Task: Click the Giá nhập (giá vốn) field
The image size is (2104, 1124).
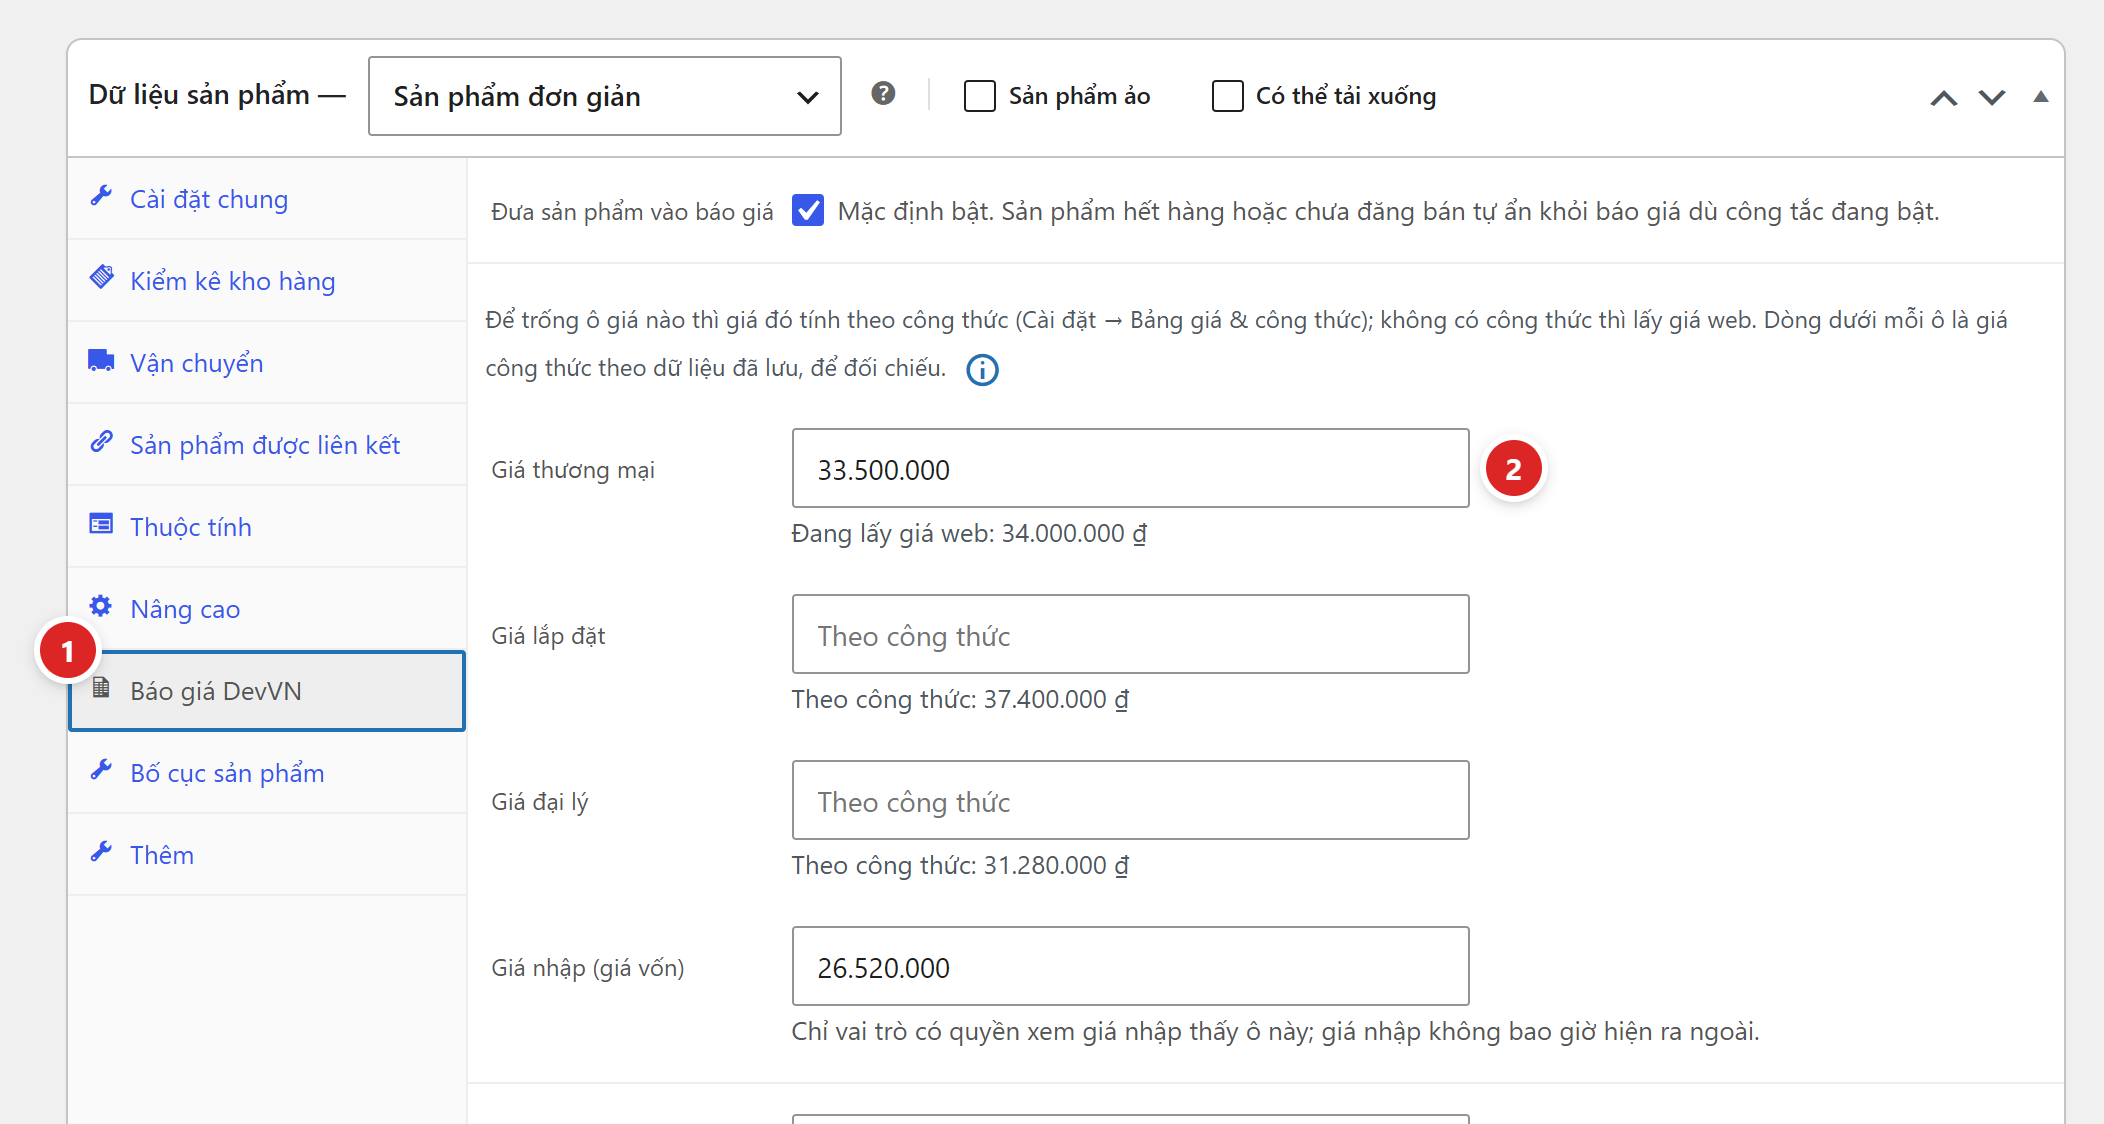Action: click(1131, 966)
